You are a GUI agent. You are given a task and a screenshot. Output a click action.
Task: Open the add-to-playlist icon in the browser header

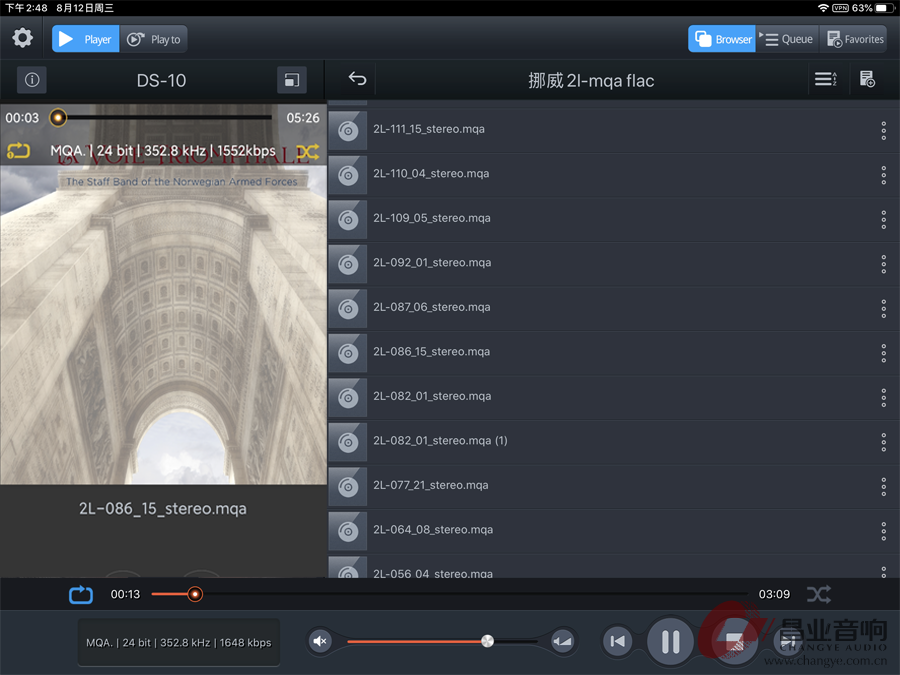(867, 79)
